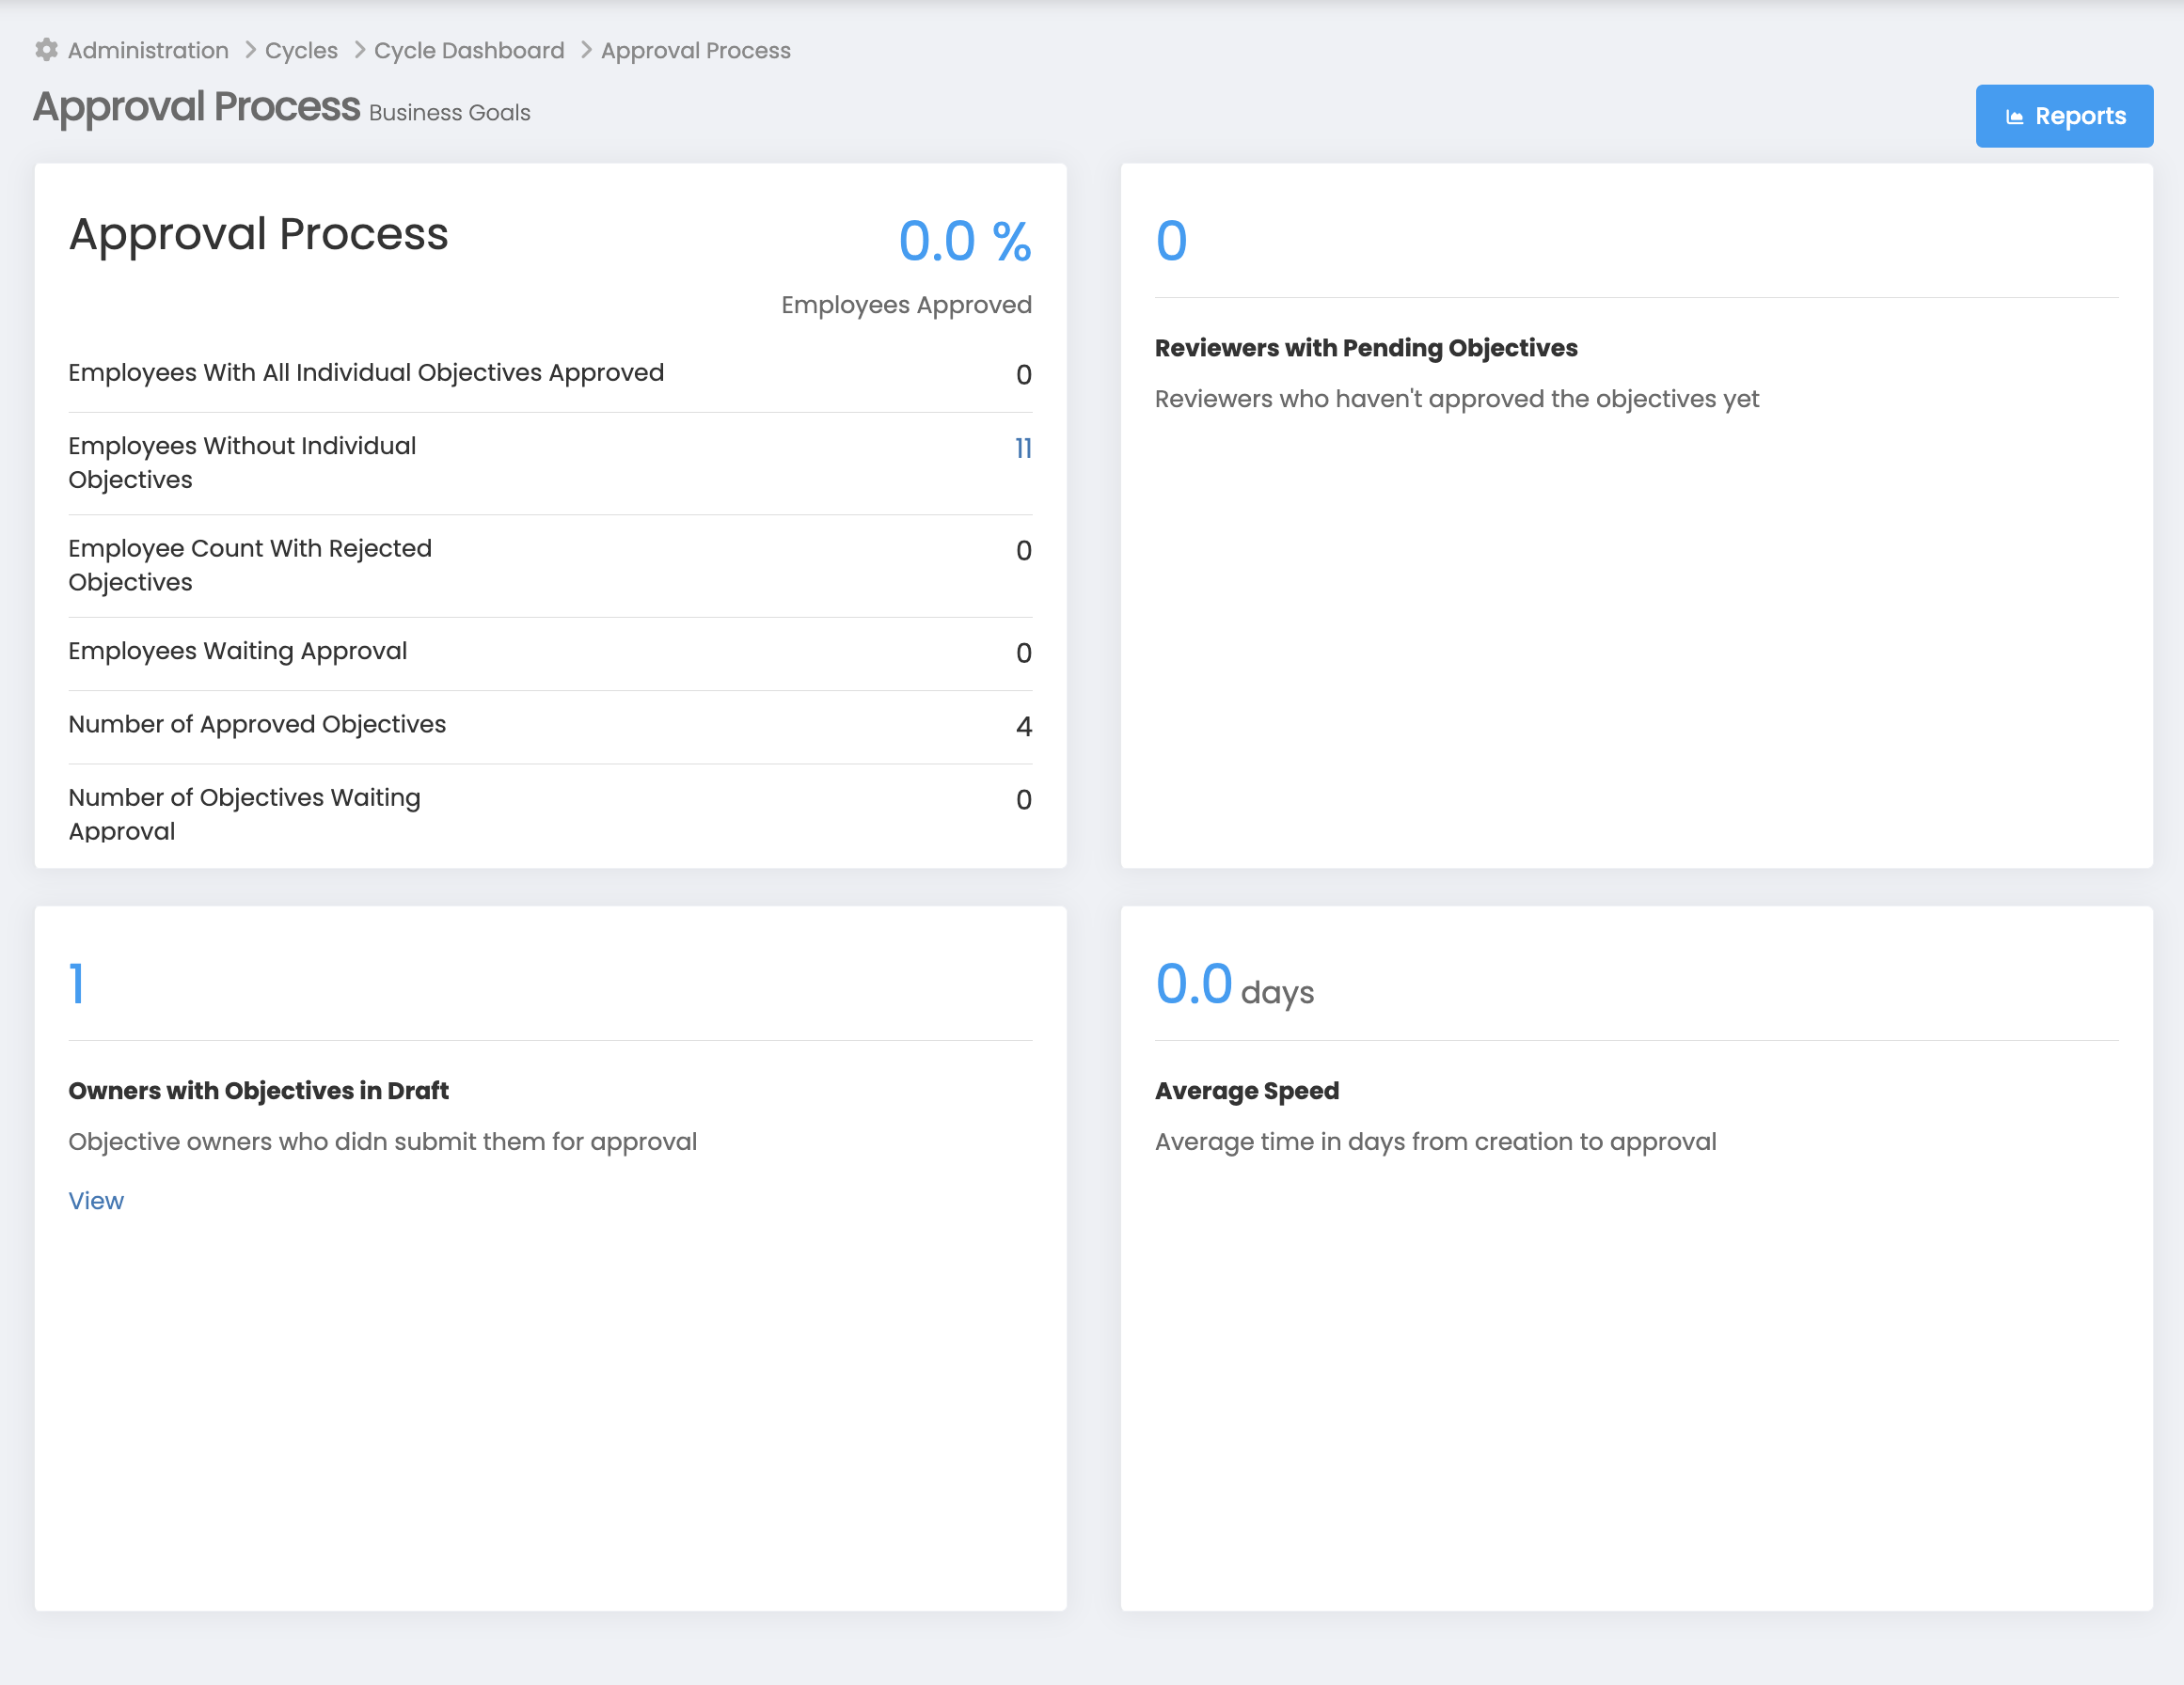Click the Approval Process page heading
Screen dimensions: 2184x1685
click(x=197, y=107)
